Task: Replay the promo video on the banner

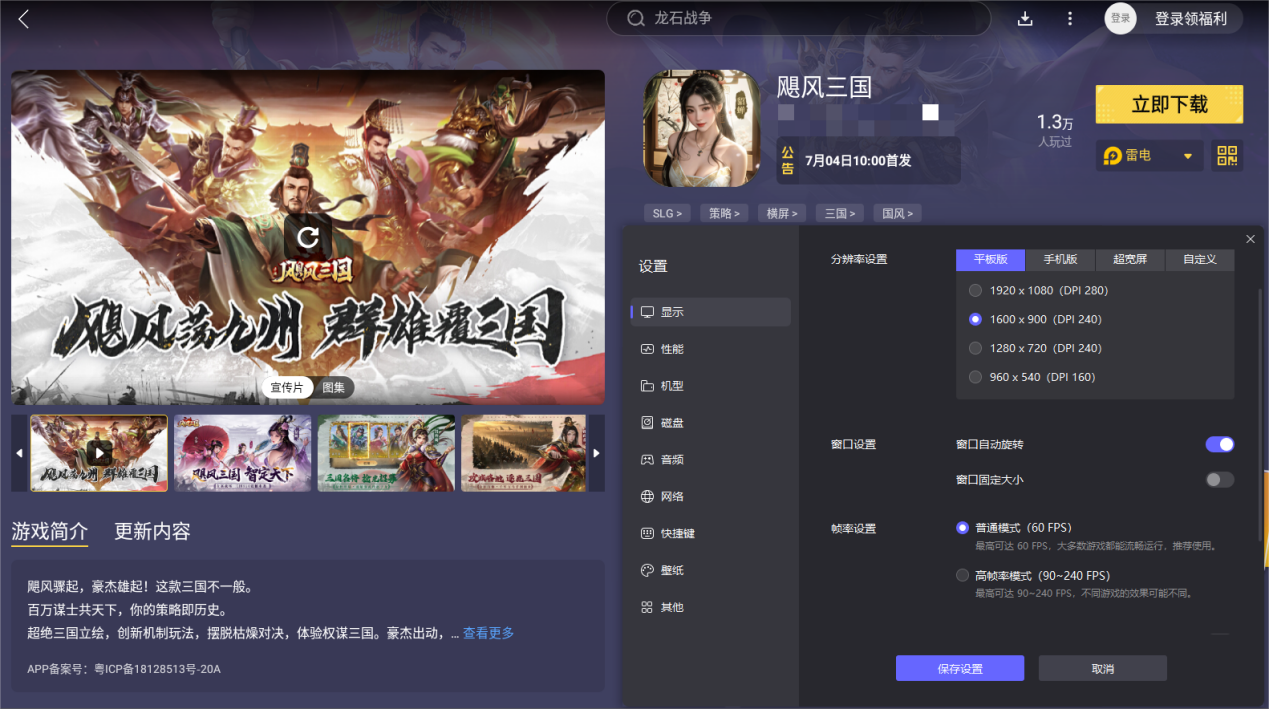Action: (308, 237)
